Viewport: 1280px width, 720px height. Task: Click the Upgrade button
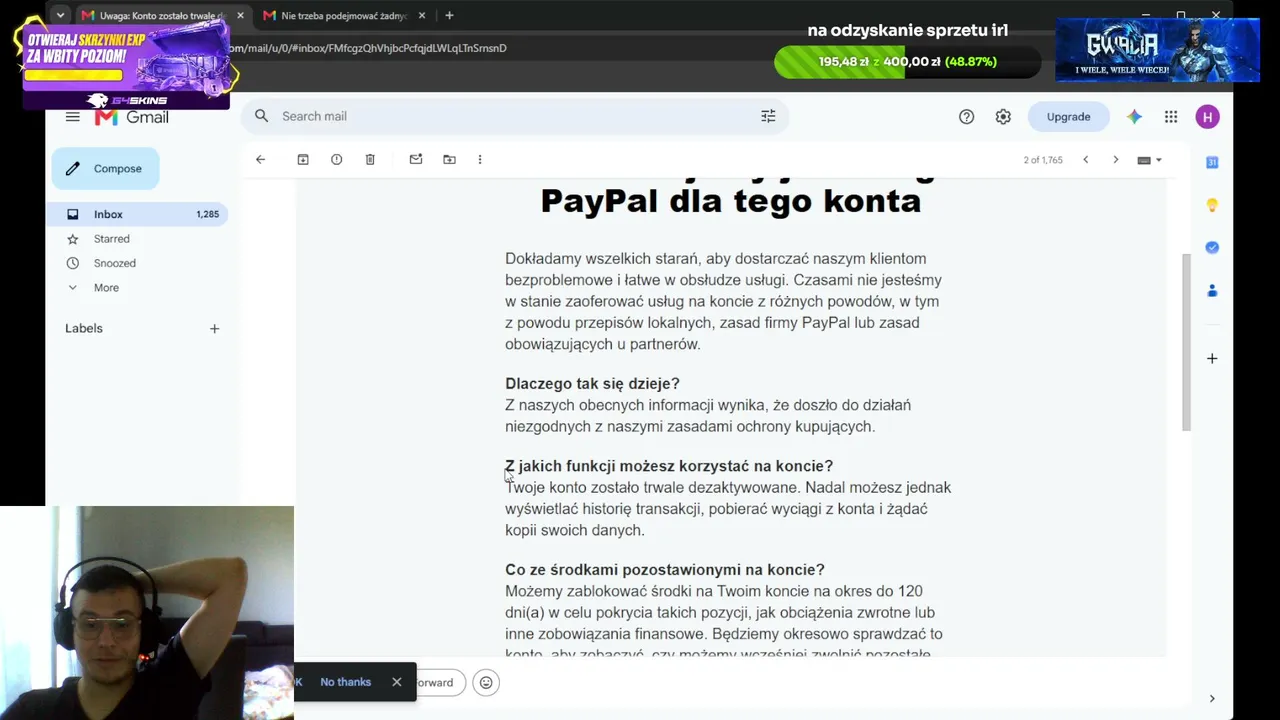[1068, 117]
